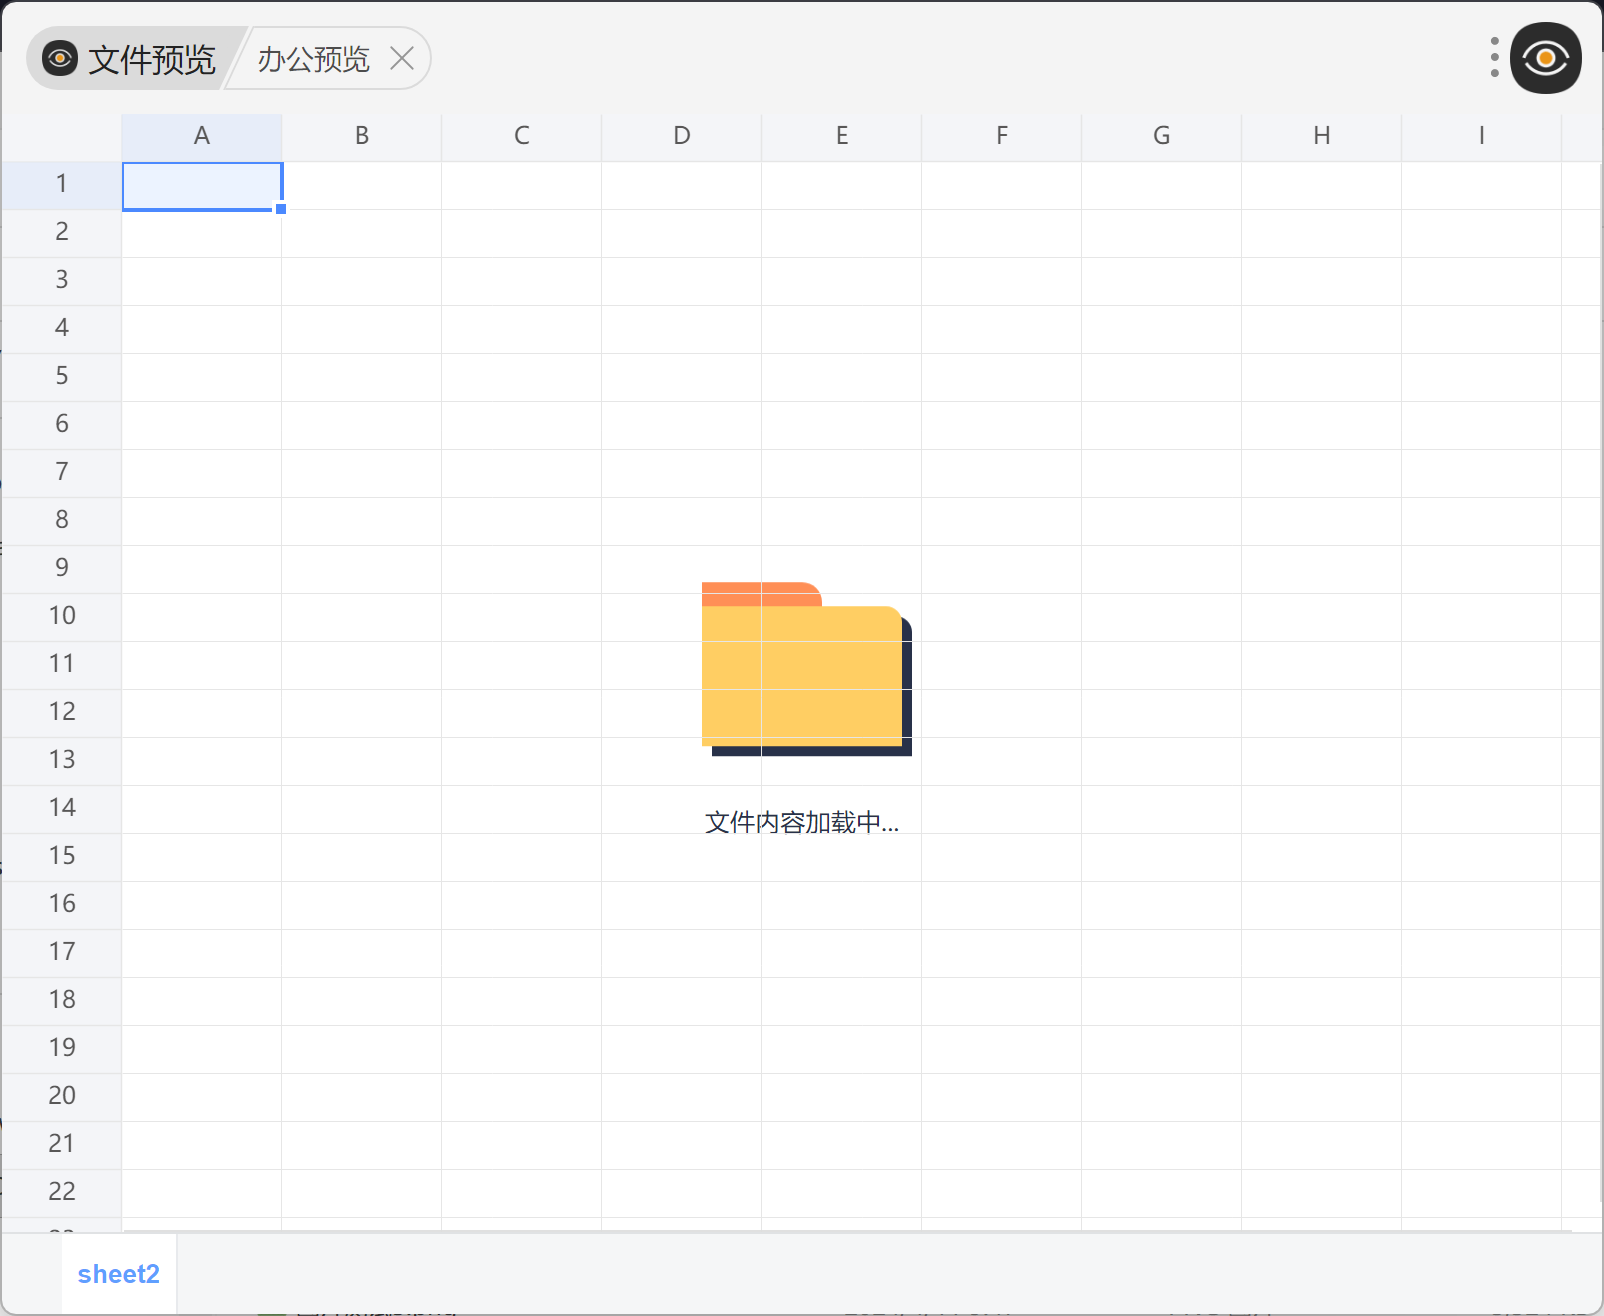Click the round eye logo button top-right
Viewport: 1604px width, 1316px height.
[1545, 58]
